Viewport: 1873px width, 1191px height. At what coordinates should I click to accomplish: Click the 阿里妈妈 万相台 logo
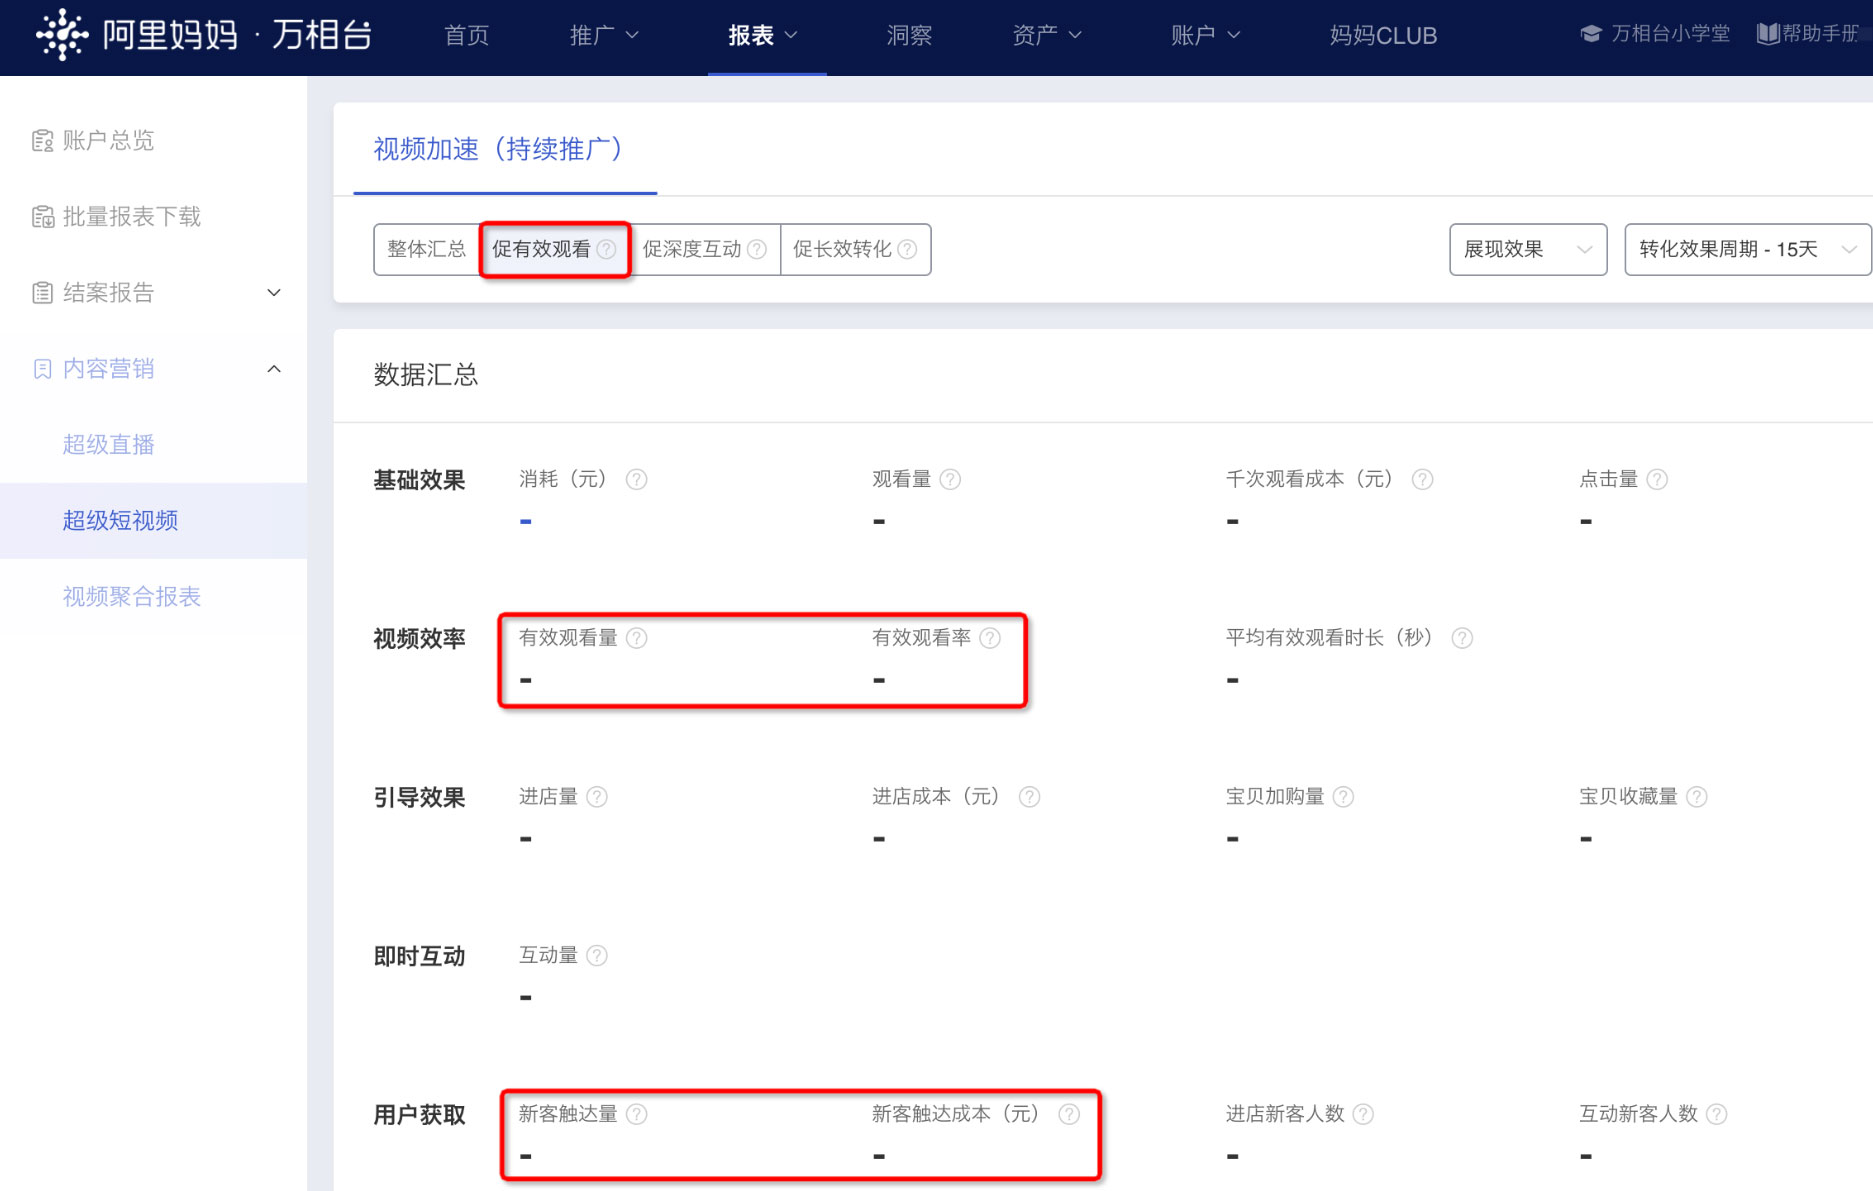coord(204,35)
